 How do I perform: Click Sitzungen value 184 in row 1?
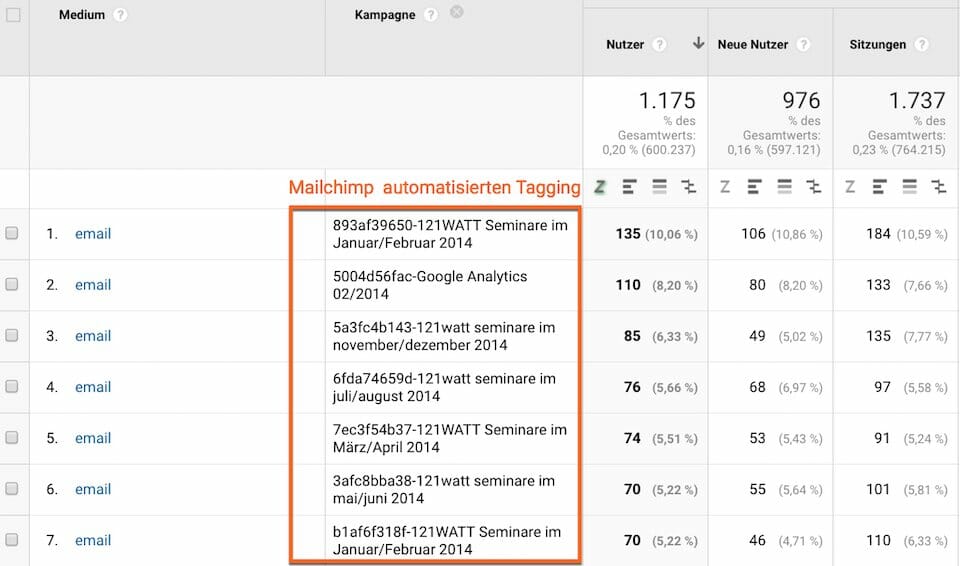(x=878, y=234)
